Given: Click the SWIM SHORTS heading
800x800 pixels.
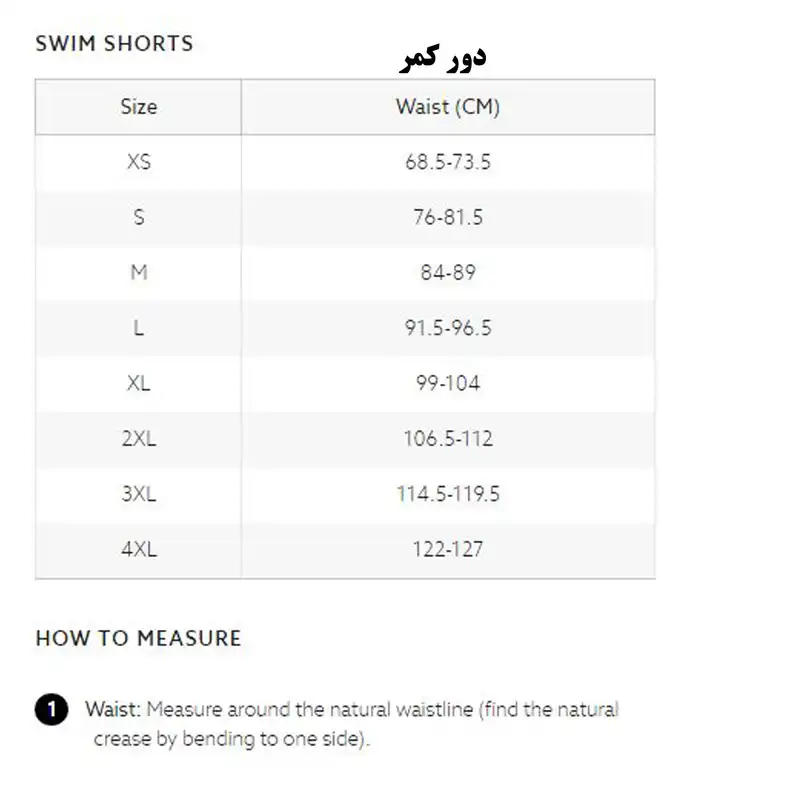Looking at the screenshot, I should point(114,43).
